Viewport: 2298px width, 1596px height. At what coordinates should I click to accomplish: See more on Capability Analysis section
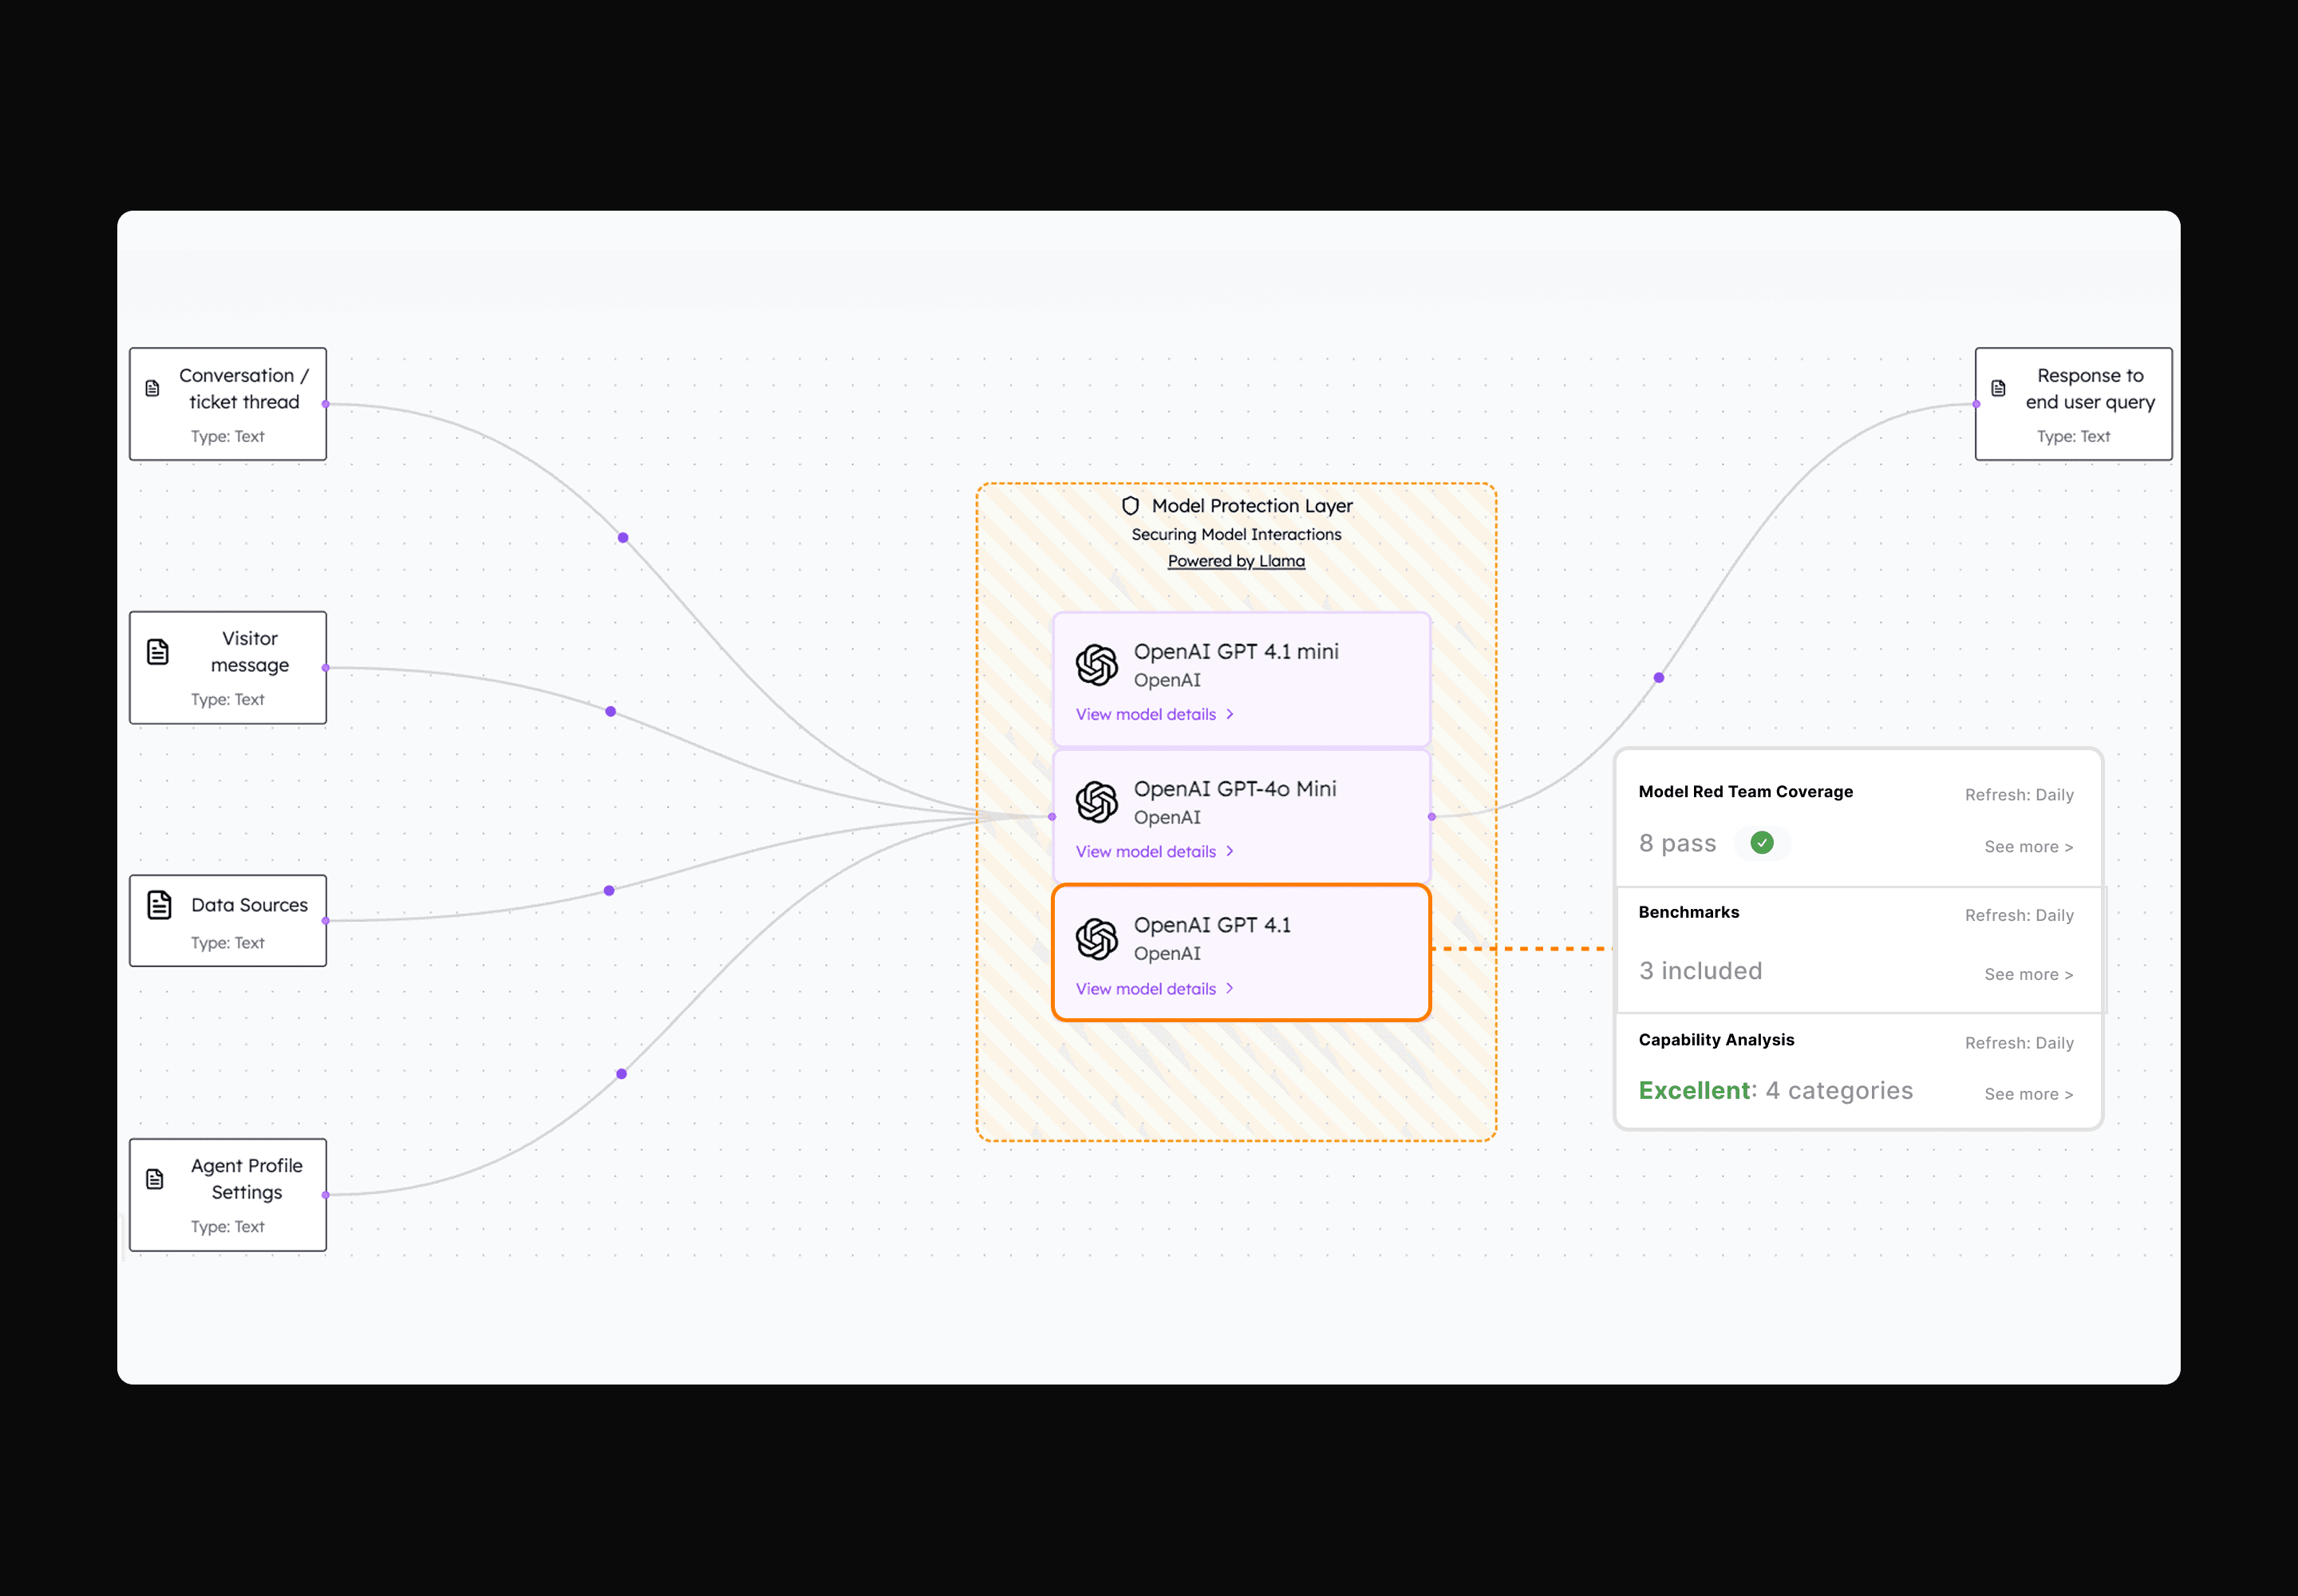(x=2028, y=1094)
